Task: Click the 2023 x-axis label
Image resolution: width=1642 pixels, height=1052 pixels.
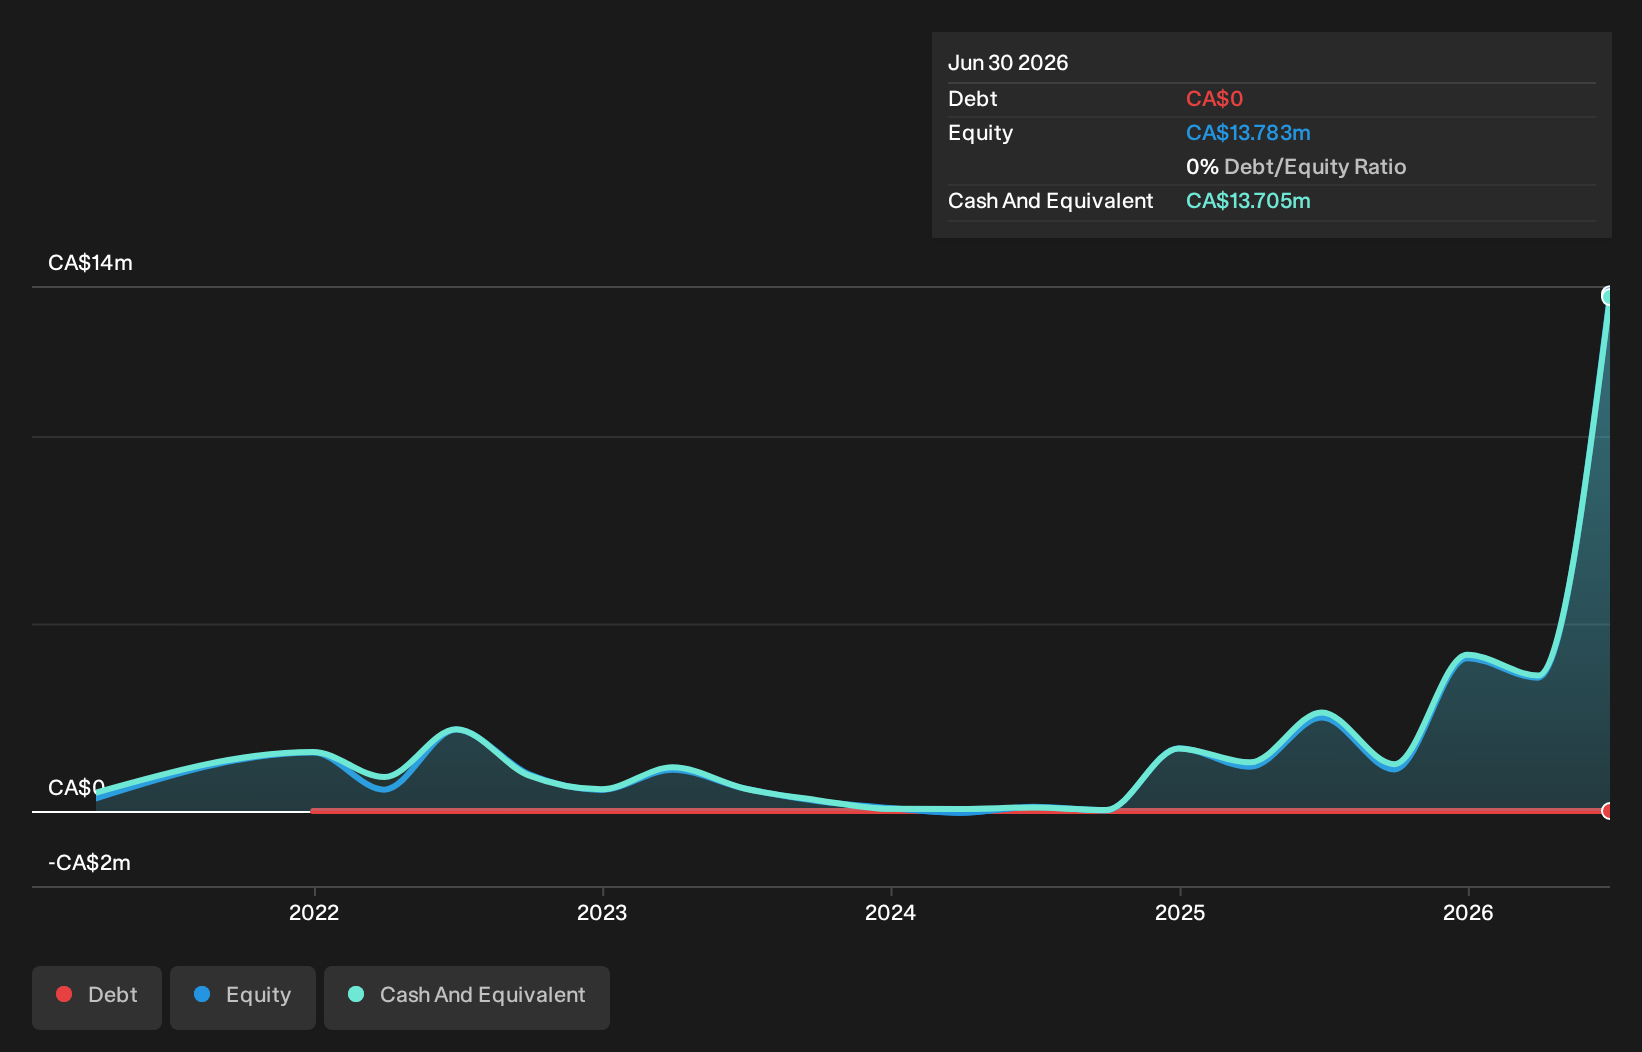Action: pos(602,912)
